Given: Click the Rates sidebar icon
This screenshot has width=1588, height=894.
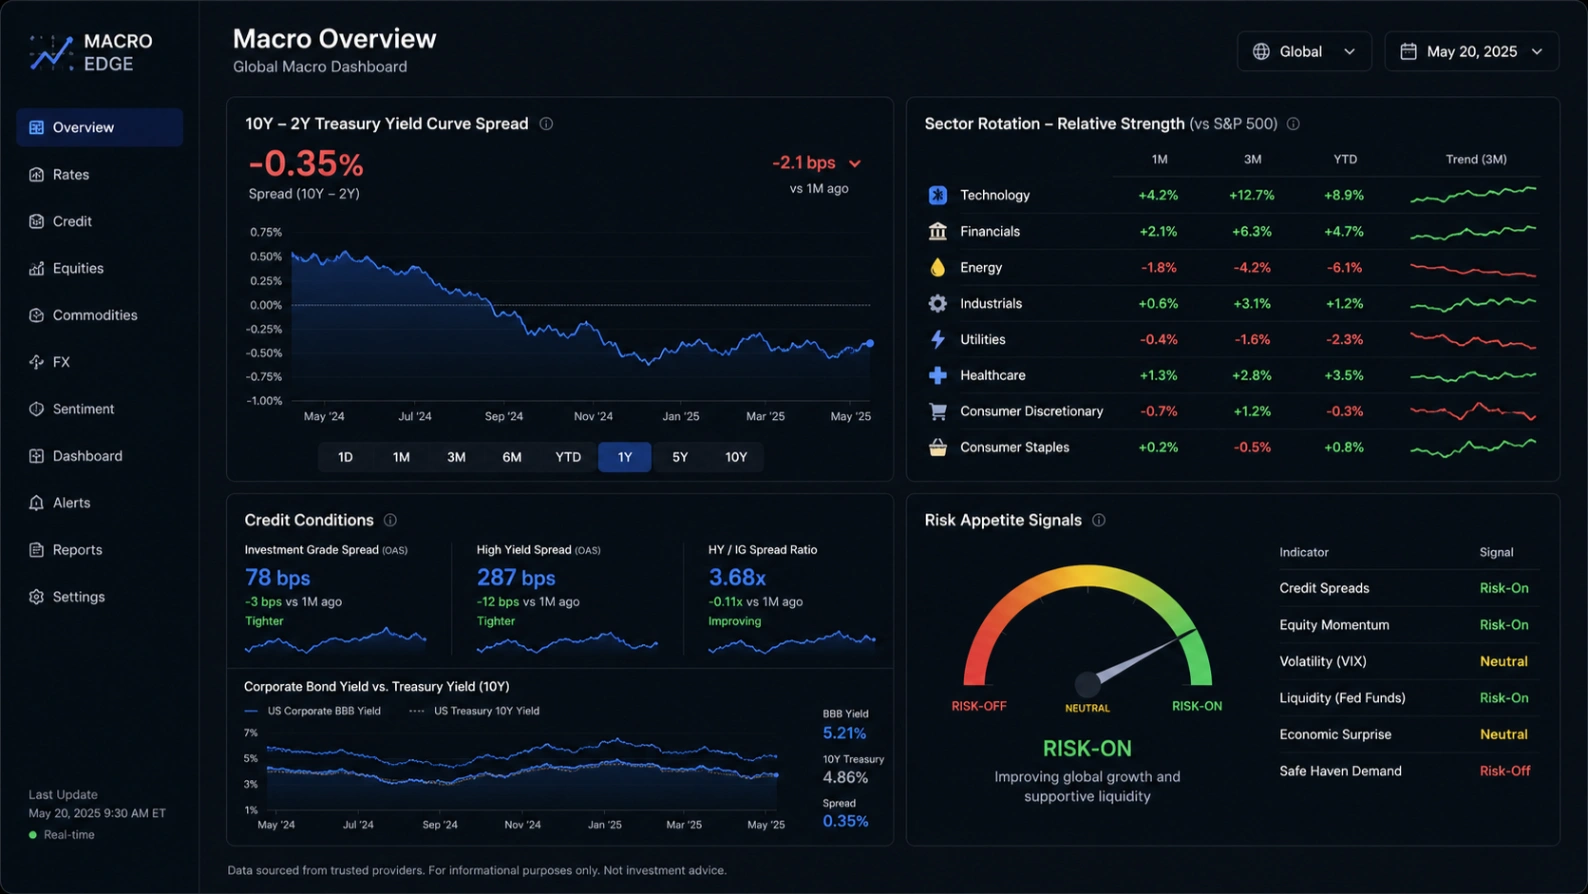Looking at the screenshot, I should point(36,175).
